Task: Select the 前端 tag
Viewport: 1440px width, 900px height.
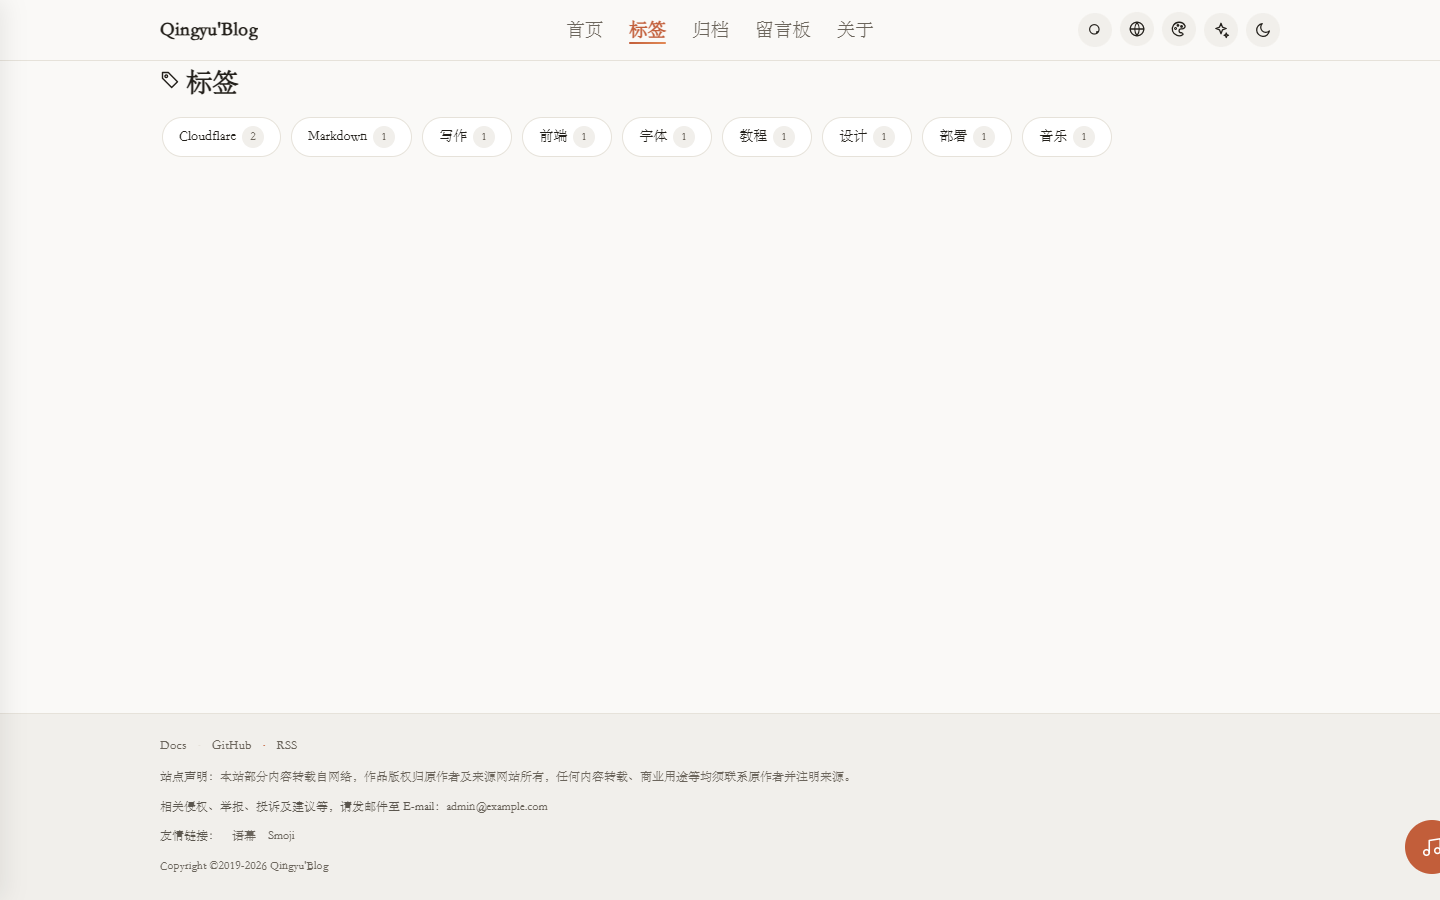Action: click(567, 137)
